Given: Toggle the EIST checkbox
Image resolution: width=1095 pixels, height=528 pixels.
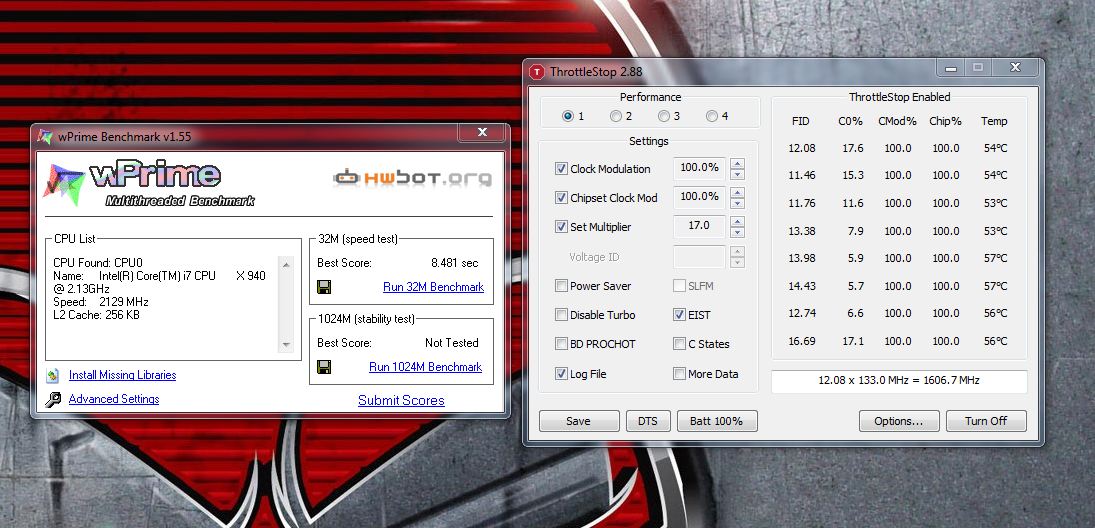Looking at the screenshot, I should pos(679,314).
